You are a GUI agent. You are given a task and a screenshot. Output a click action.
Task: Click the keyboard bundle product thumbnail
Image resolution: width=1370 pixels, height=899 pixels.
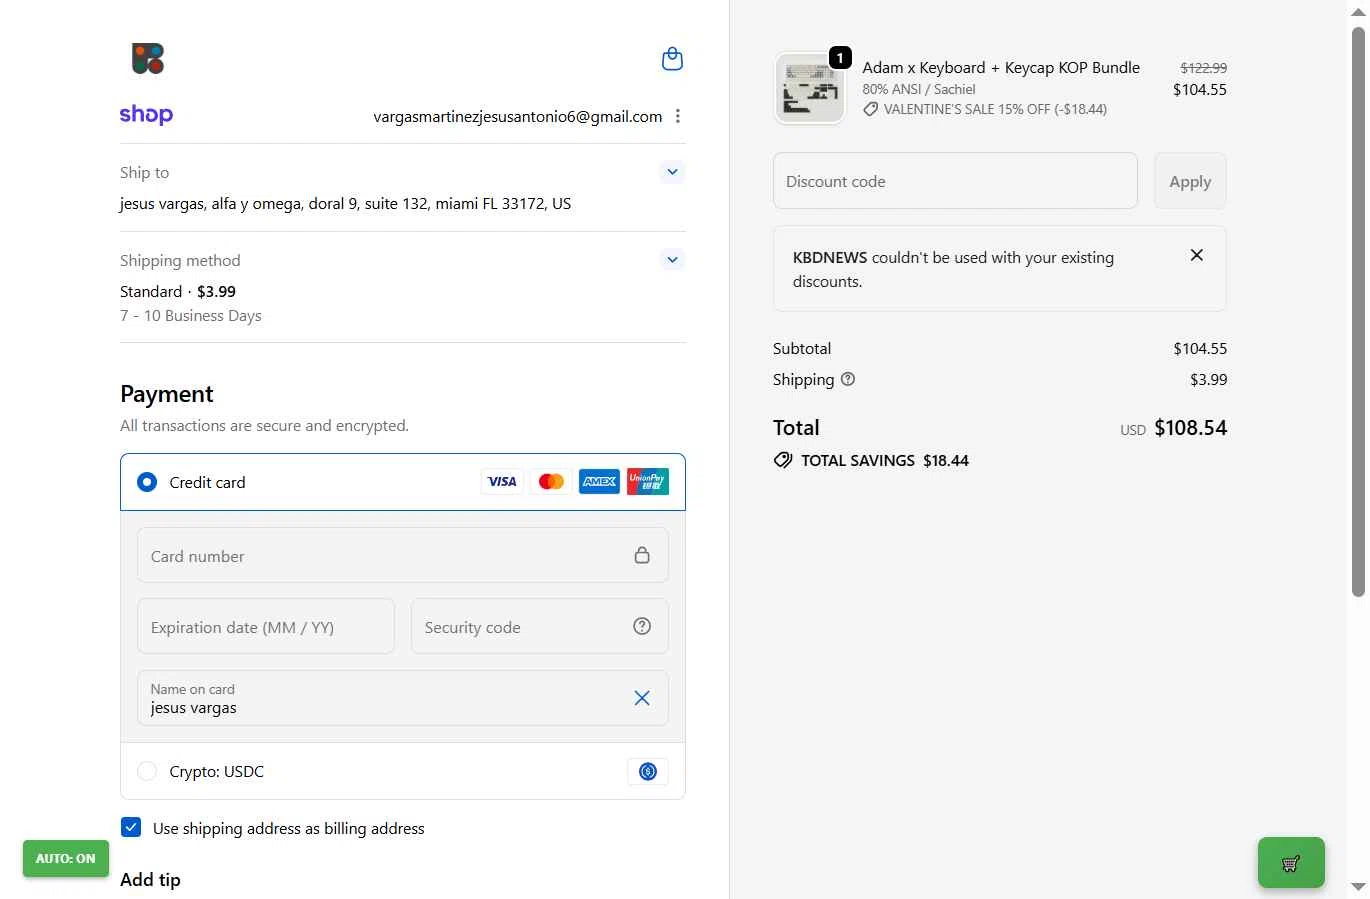(x=810, y=88)
